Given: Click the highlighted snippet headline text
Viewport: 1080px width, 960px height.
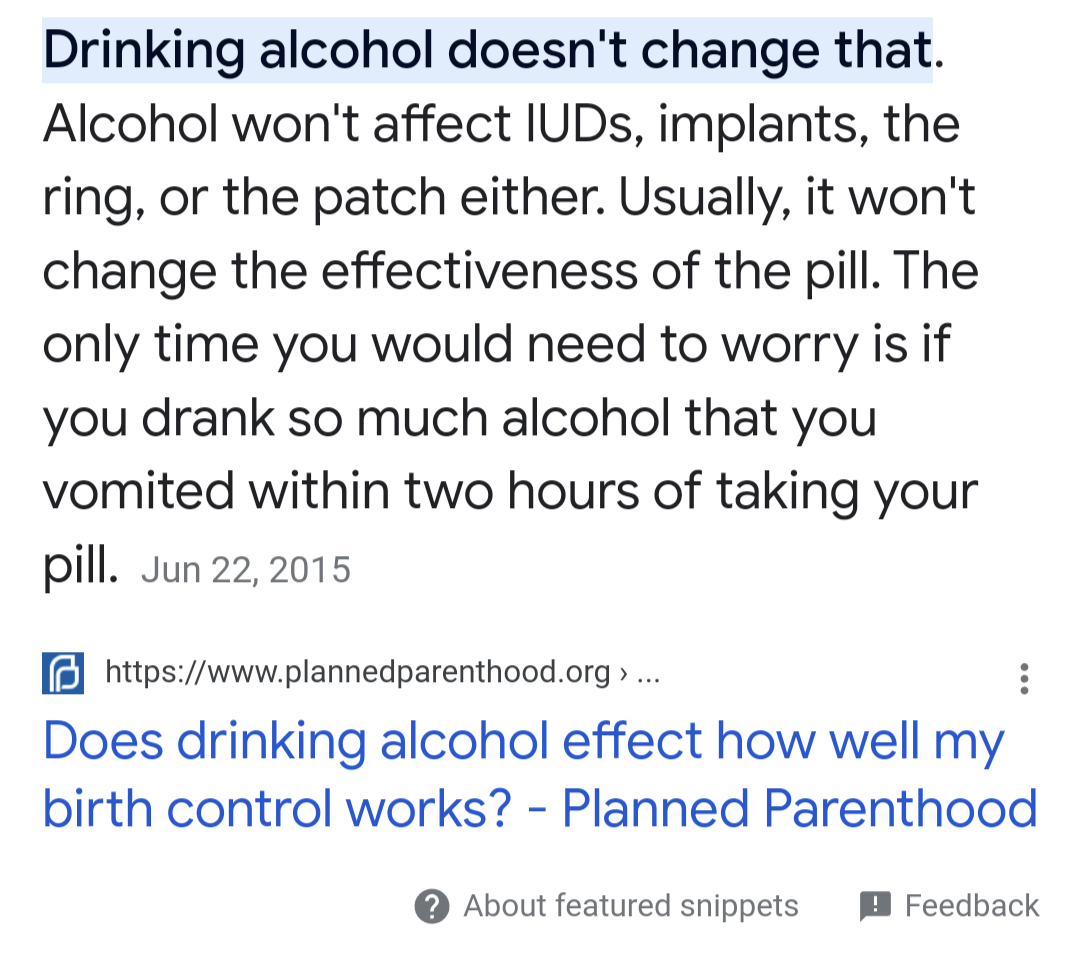Looking at the screenshot, I should click(487, 51).
